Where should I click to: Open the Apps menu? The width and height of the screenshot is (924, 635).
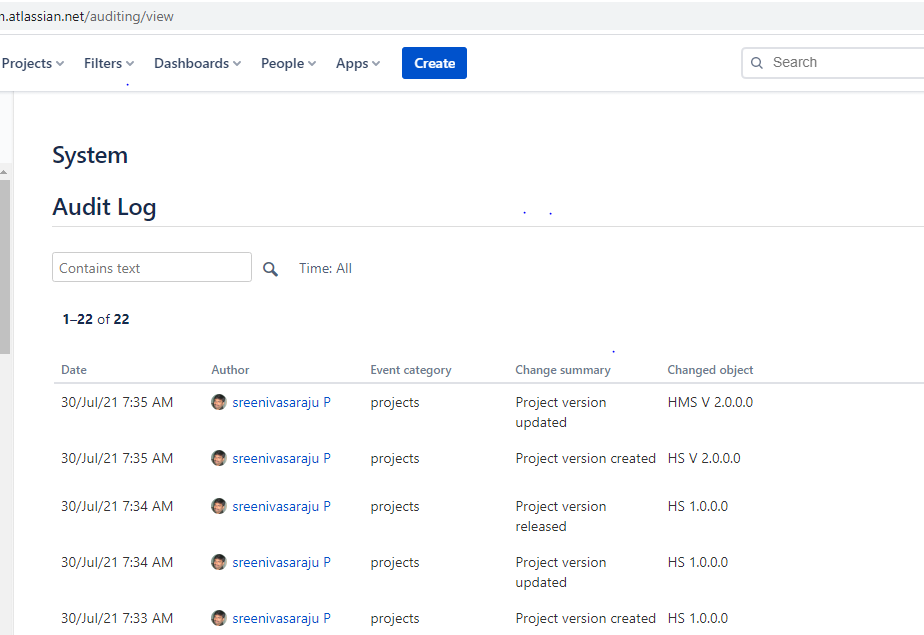pos(358,63)
